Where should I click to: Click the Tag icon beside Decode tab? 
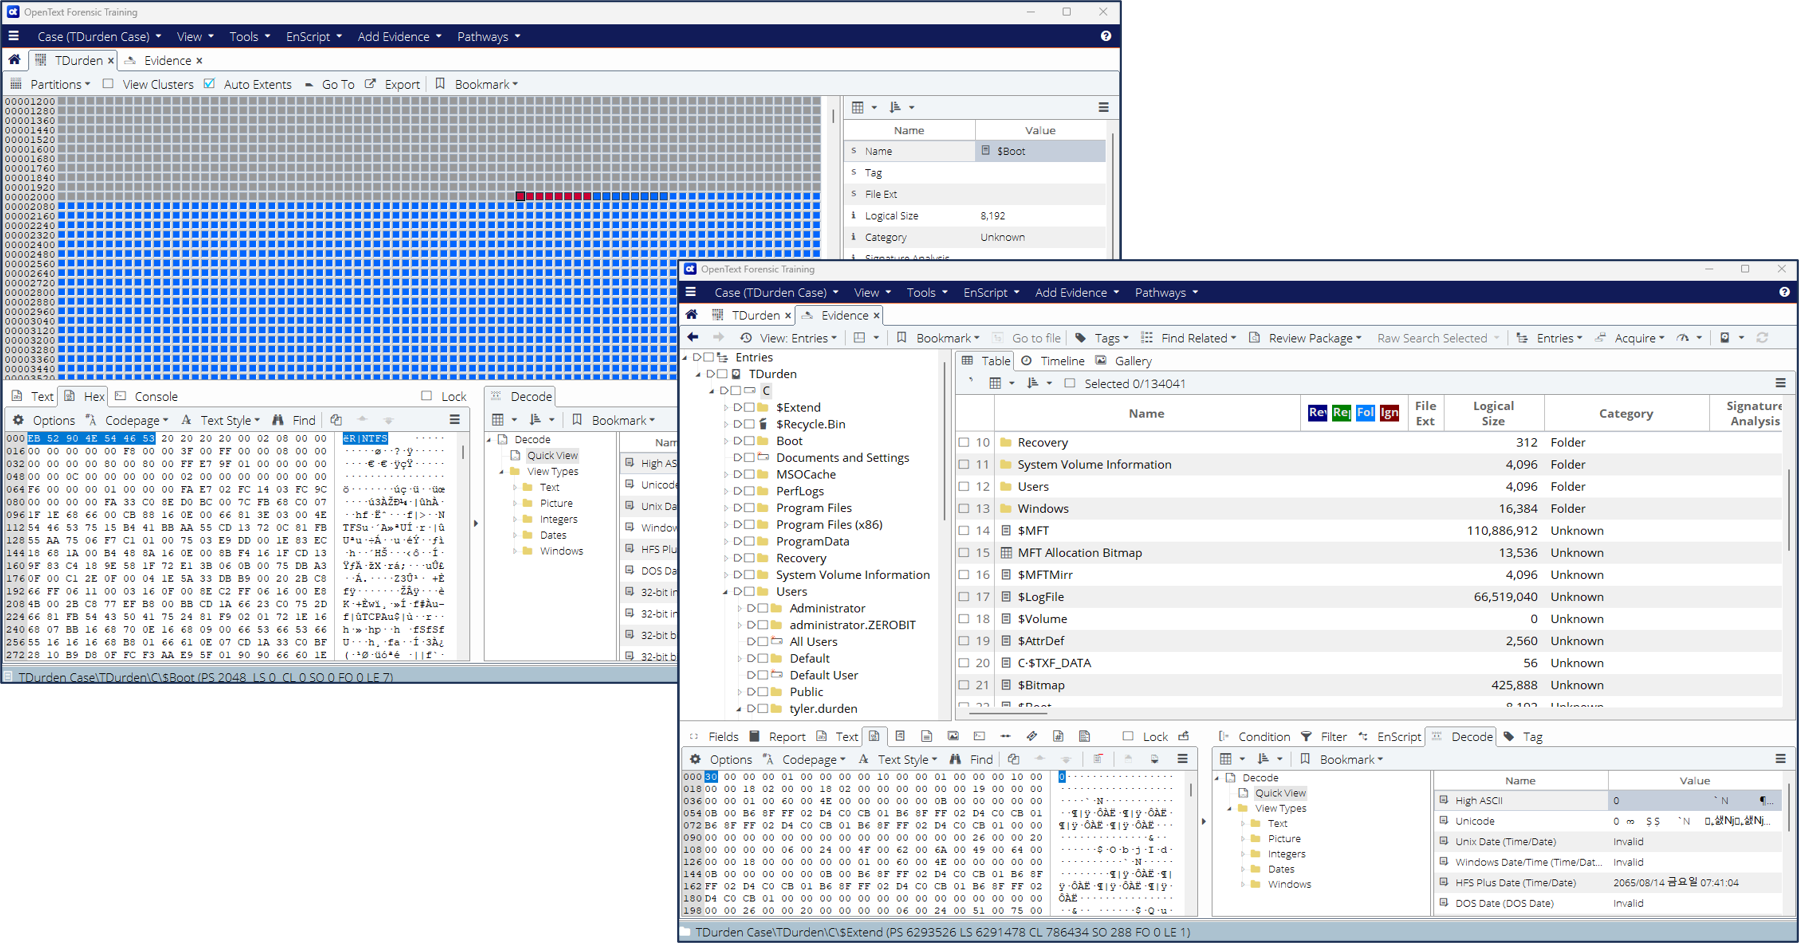(x=1509, y=736)
